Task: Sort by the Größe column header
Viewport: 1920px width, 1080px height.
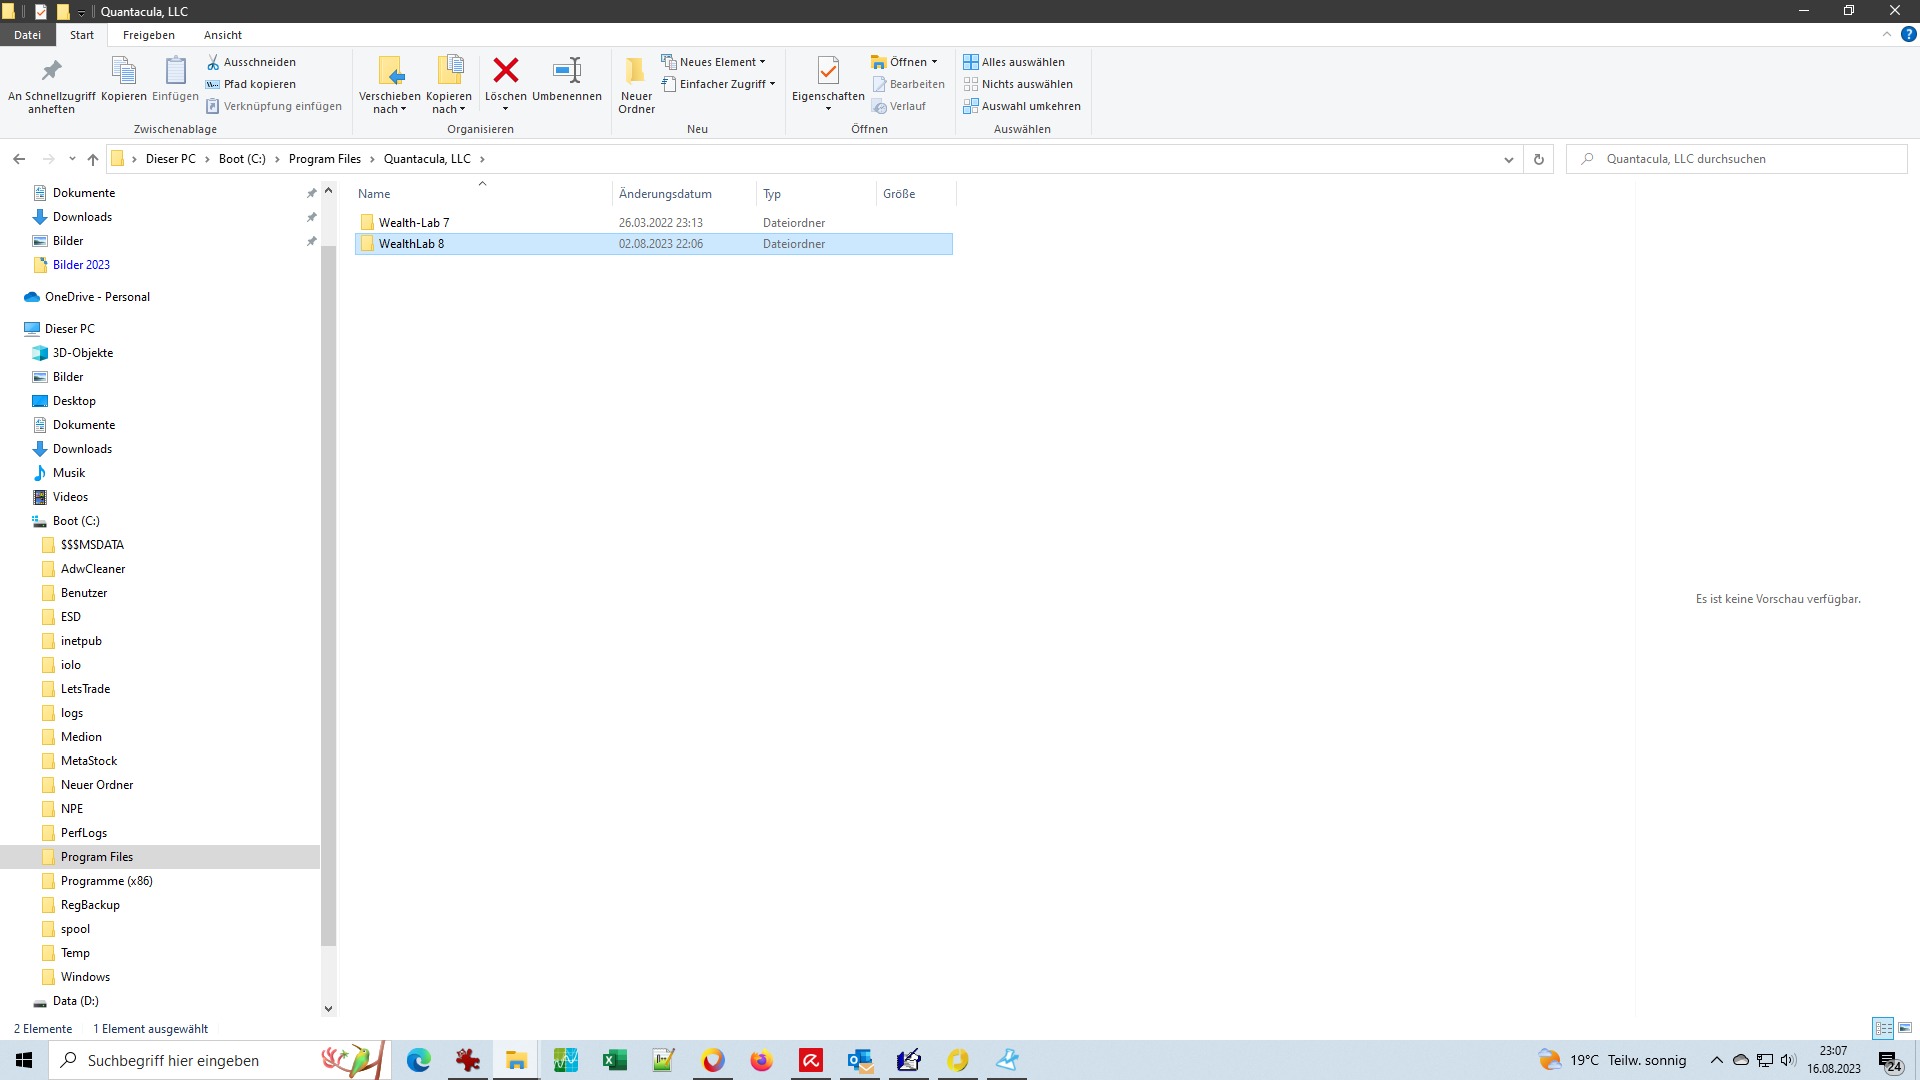Action: coord(916,194)
